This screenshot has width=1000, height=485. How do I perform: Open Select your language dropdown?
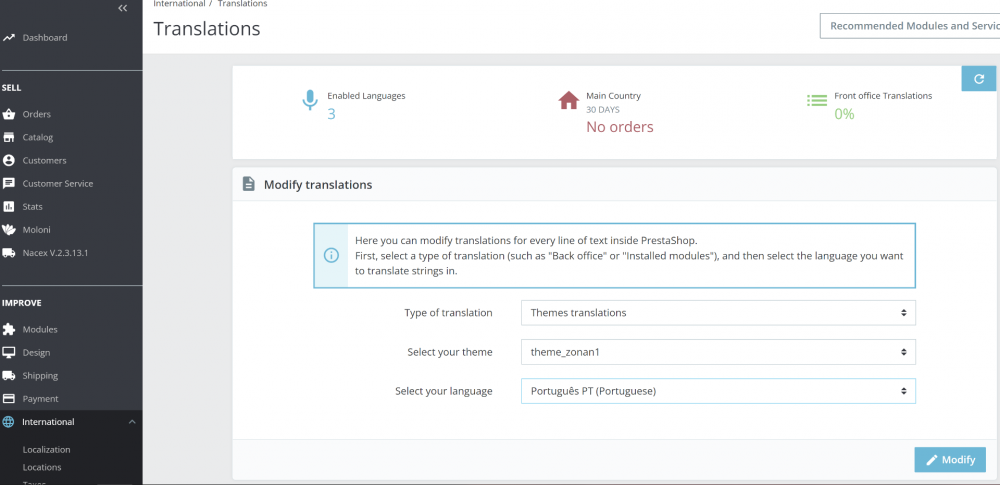(718, 391)
